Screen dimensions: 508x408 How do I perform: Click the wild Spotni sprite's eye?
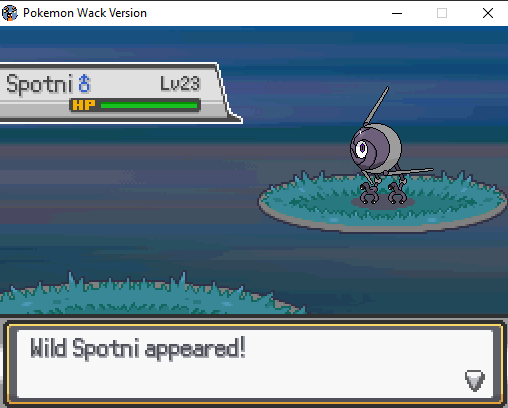pyautogui.click(x=362, y=149)
